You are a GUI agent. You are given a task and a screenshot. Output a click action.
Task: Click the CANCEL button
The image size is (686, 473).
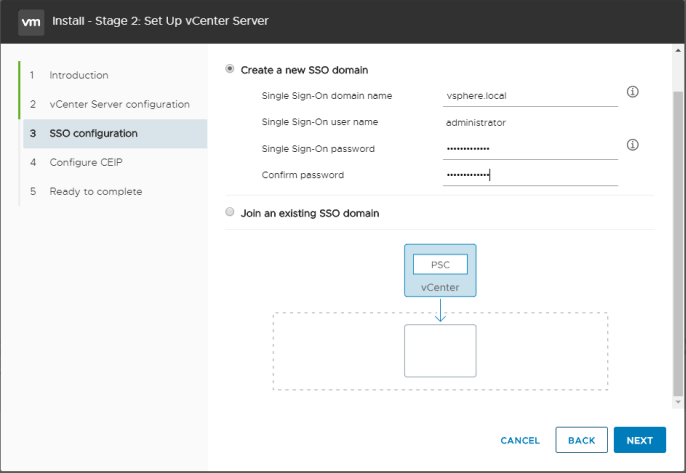[520, 441]
